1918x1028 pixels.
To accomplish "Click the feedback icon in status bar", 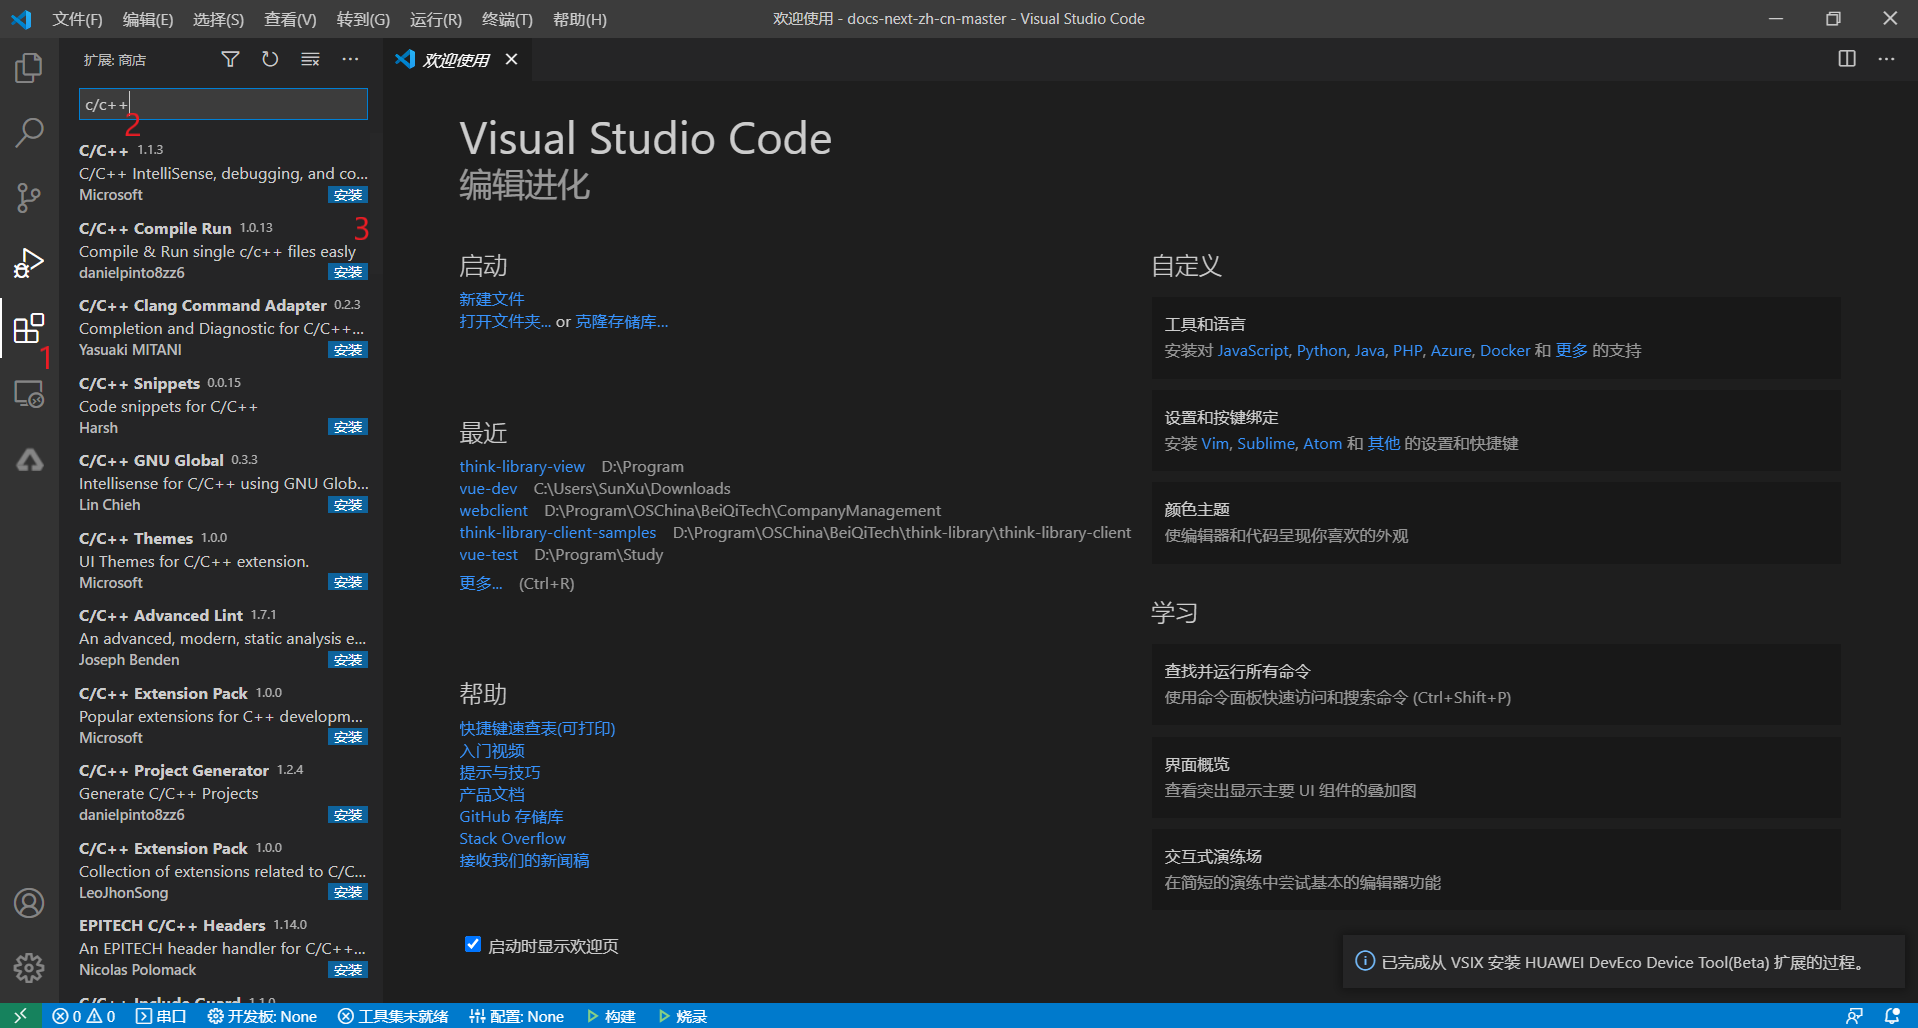I will point(1854,1016).
